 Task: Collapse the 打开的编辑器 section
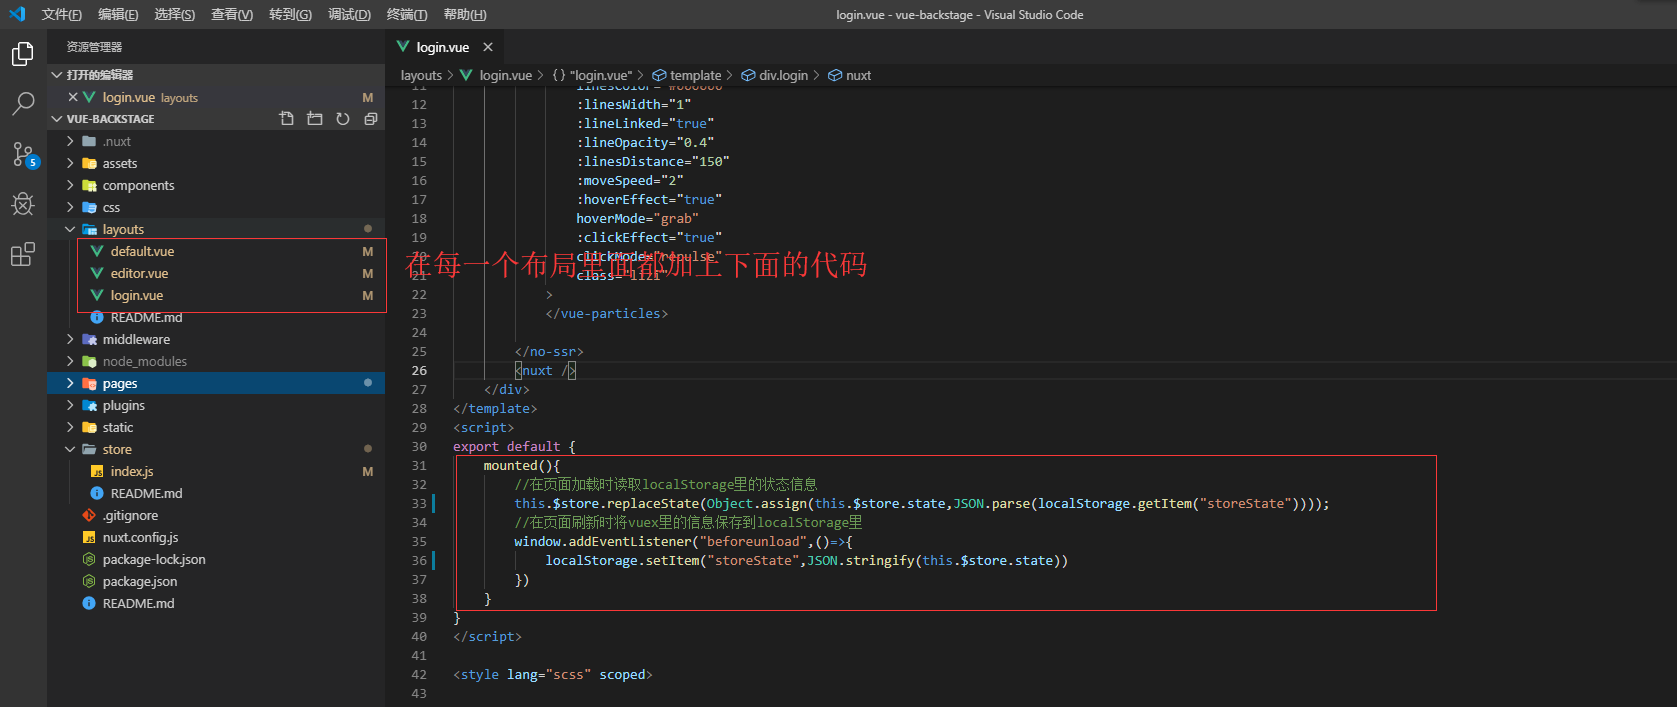(57, 75)
